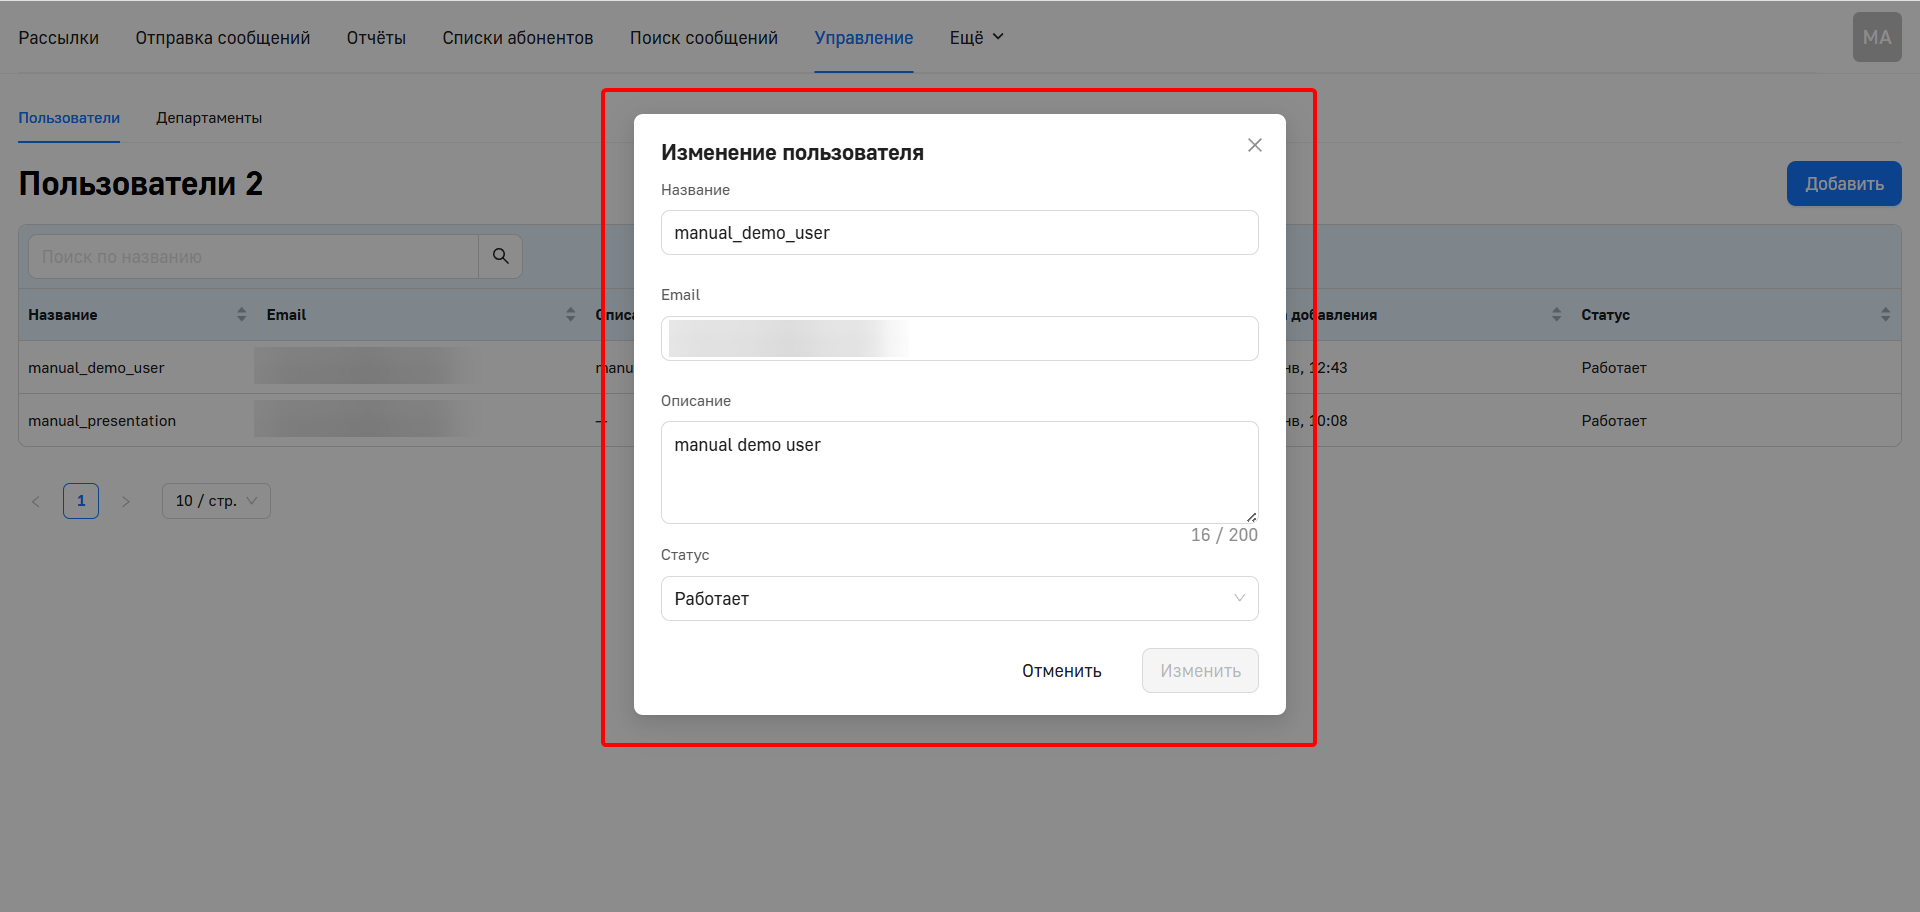Click the next page arrow in pagination
The image size is (1920, 912).
pos(126,501)
